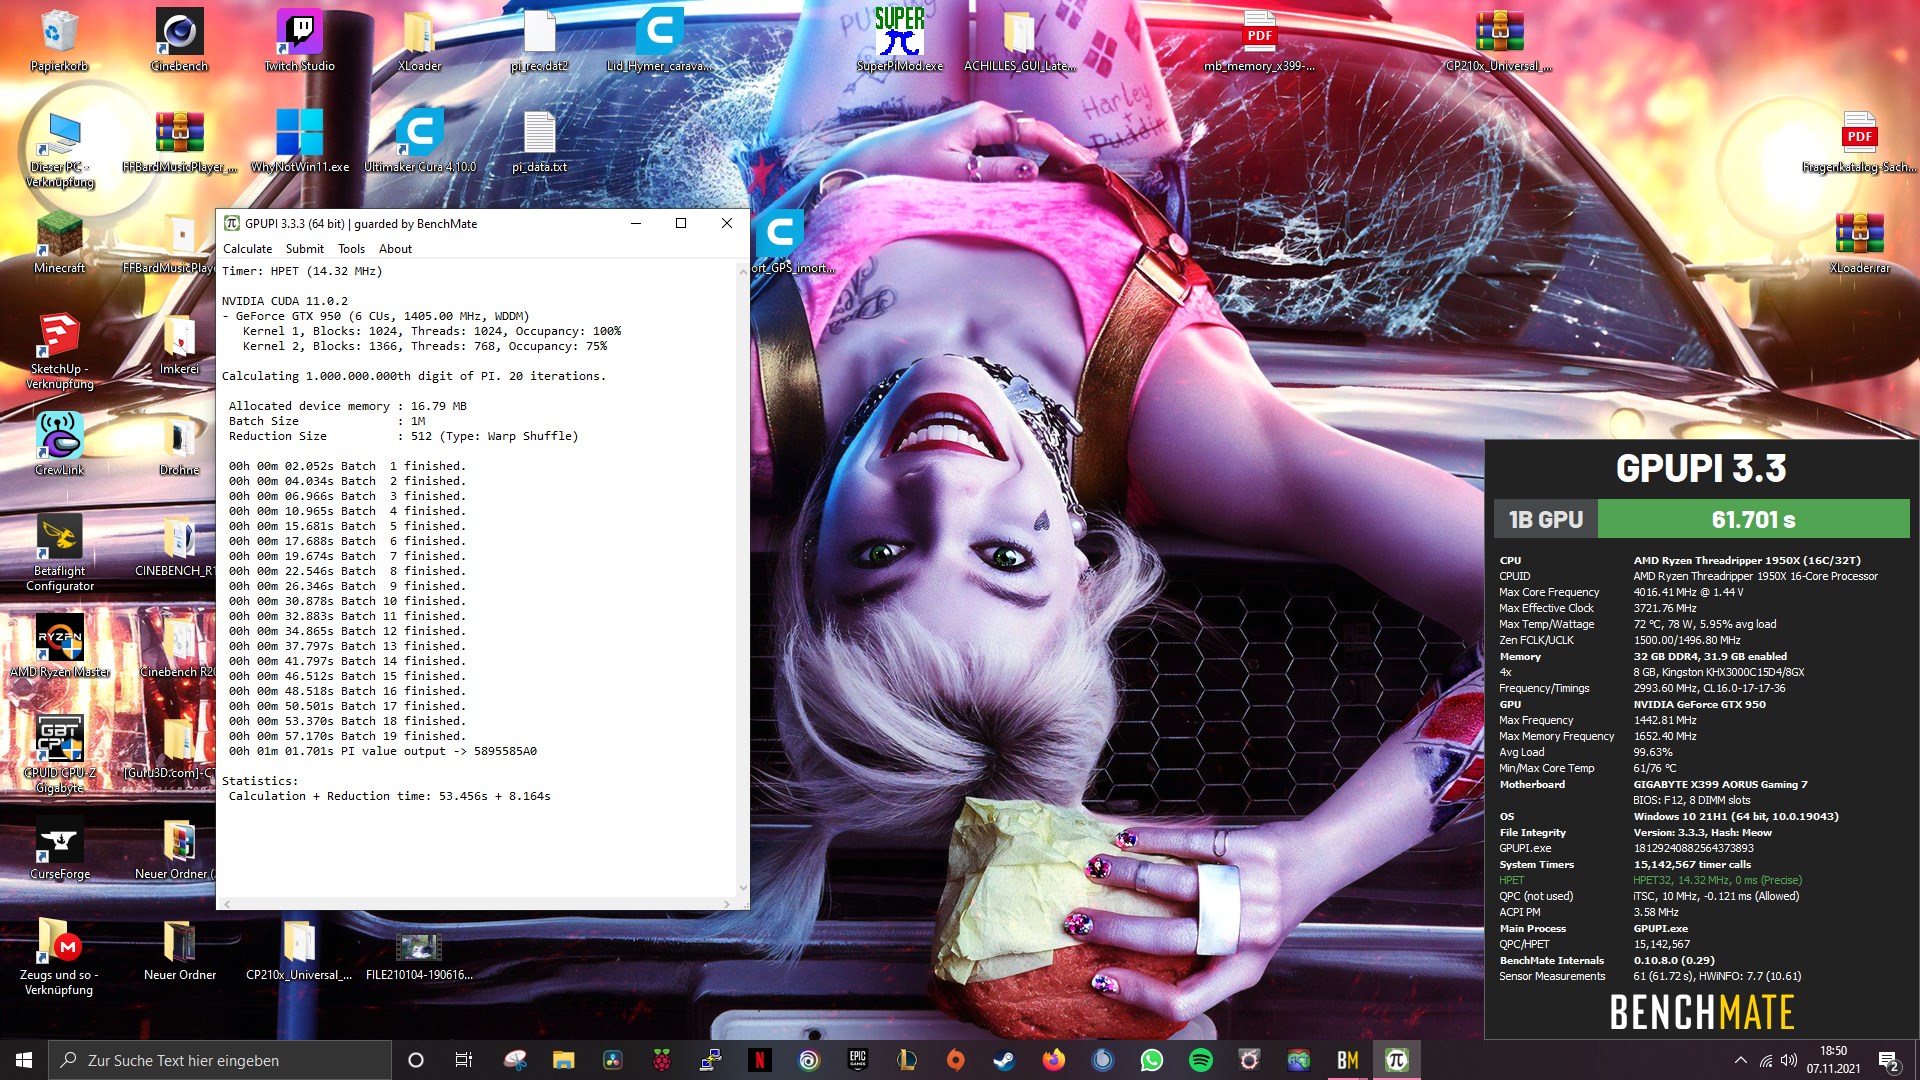
Task: Open File Explorer from the taskbar
Action: pos(563,1060)
